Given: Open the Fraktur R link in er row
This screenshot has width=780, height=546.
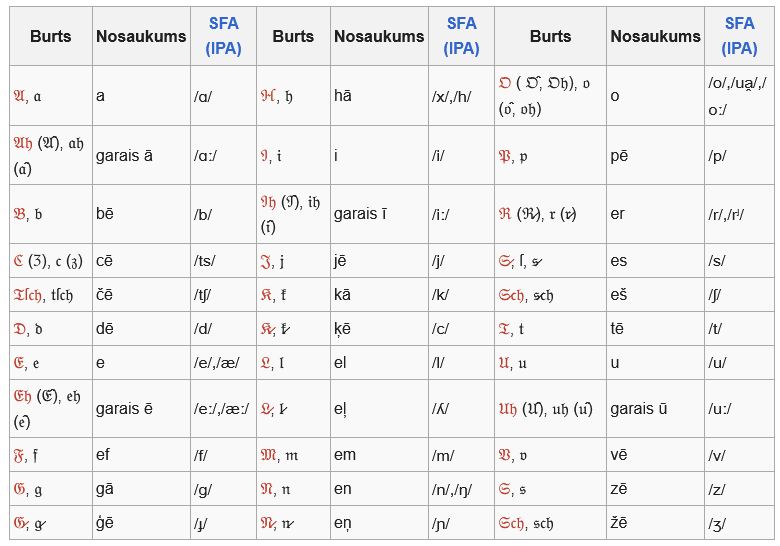Looking at the screenshot, I should click(506, 213).
